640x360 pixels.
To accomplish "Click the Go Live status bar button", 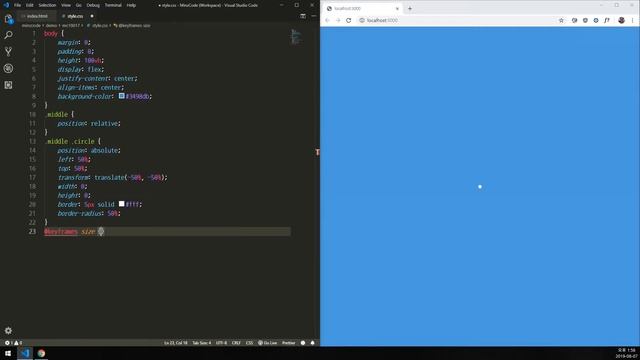I will click(x=267, y=343).
